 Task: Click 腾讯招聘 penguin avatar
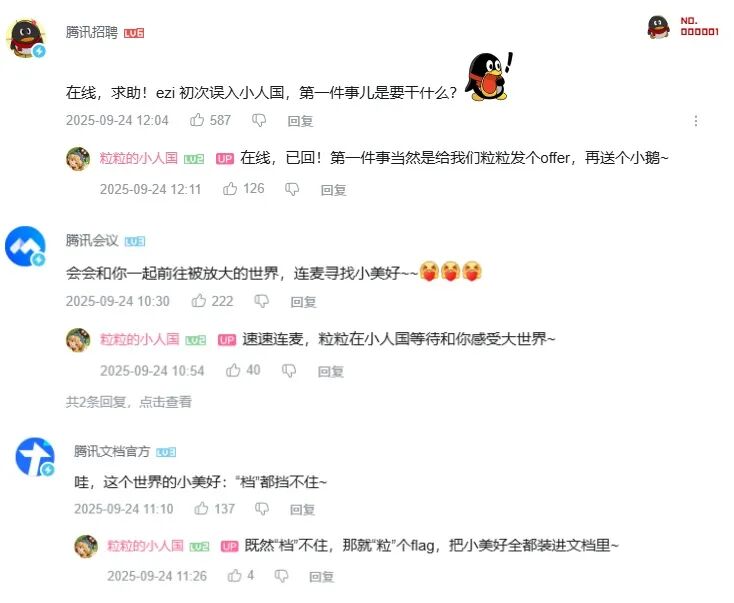click(x=26, y=38)
